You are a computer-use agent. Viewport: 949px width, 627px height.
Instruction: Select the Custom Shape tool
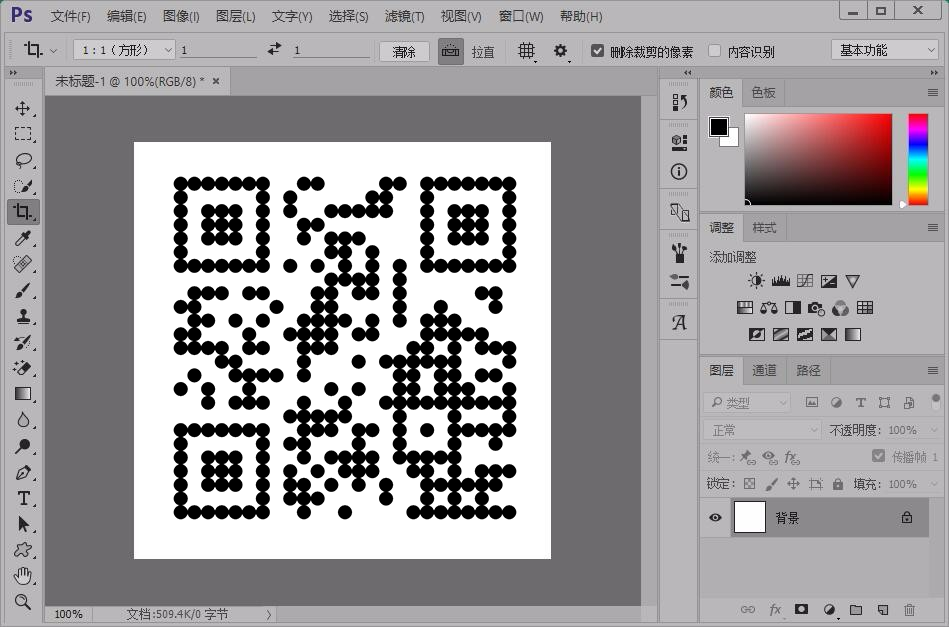click(23, 550)
